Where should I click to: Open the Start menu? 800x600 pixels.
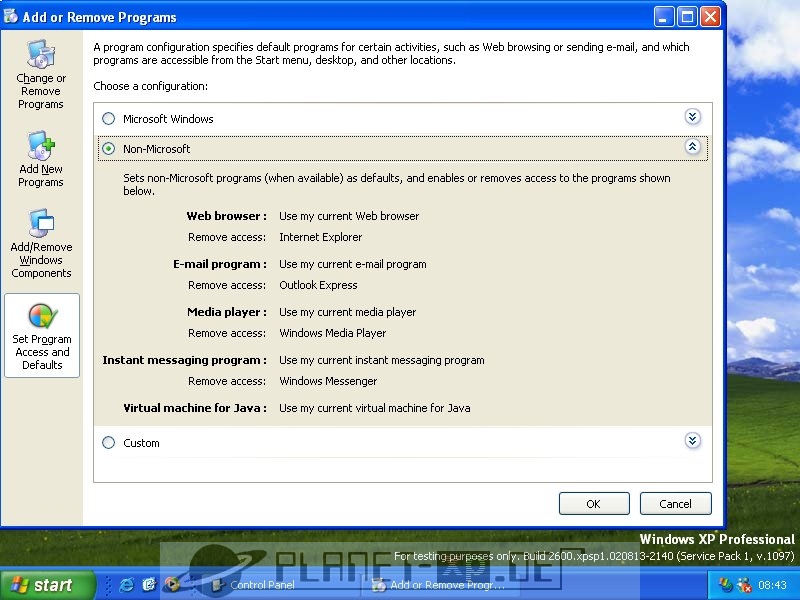[x=48, y=585]
